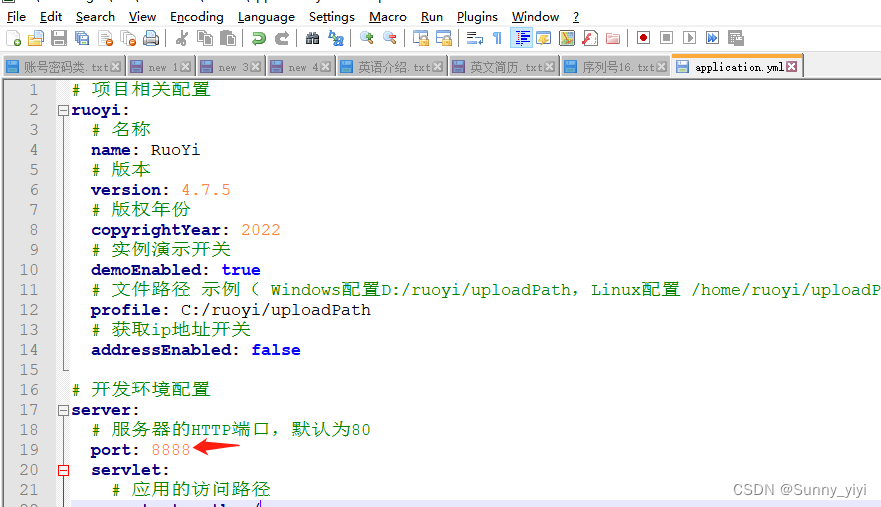881x507 pixels.
Task: Open the Encoding menu
Action: click(197, 17)
